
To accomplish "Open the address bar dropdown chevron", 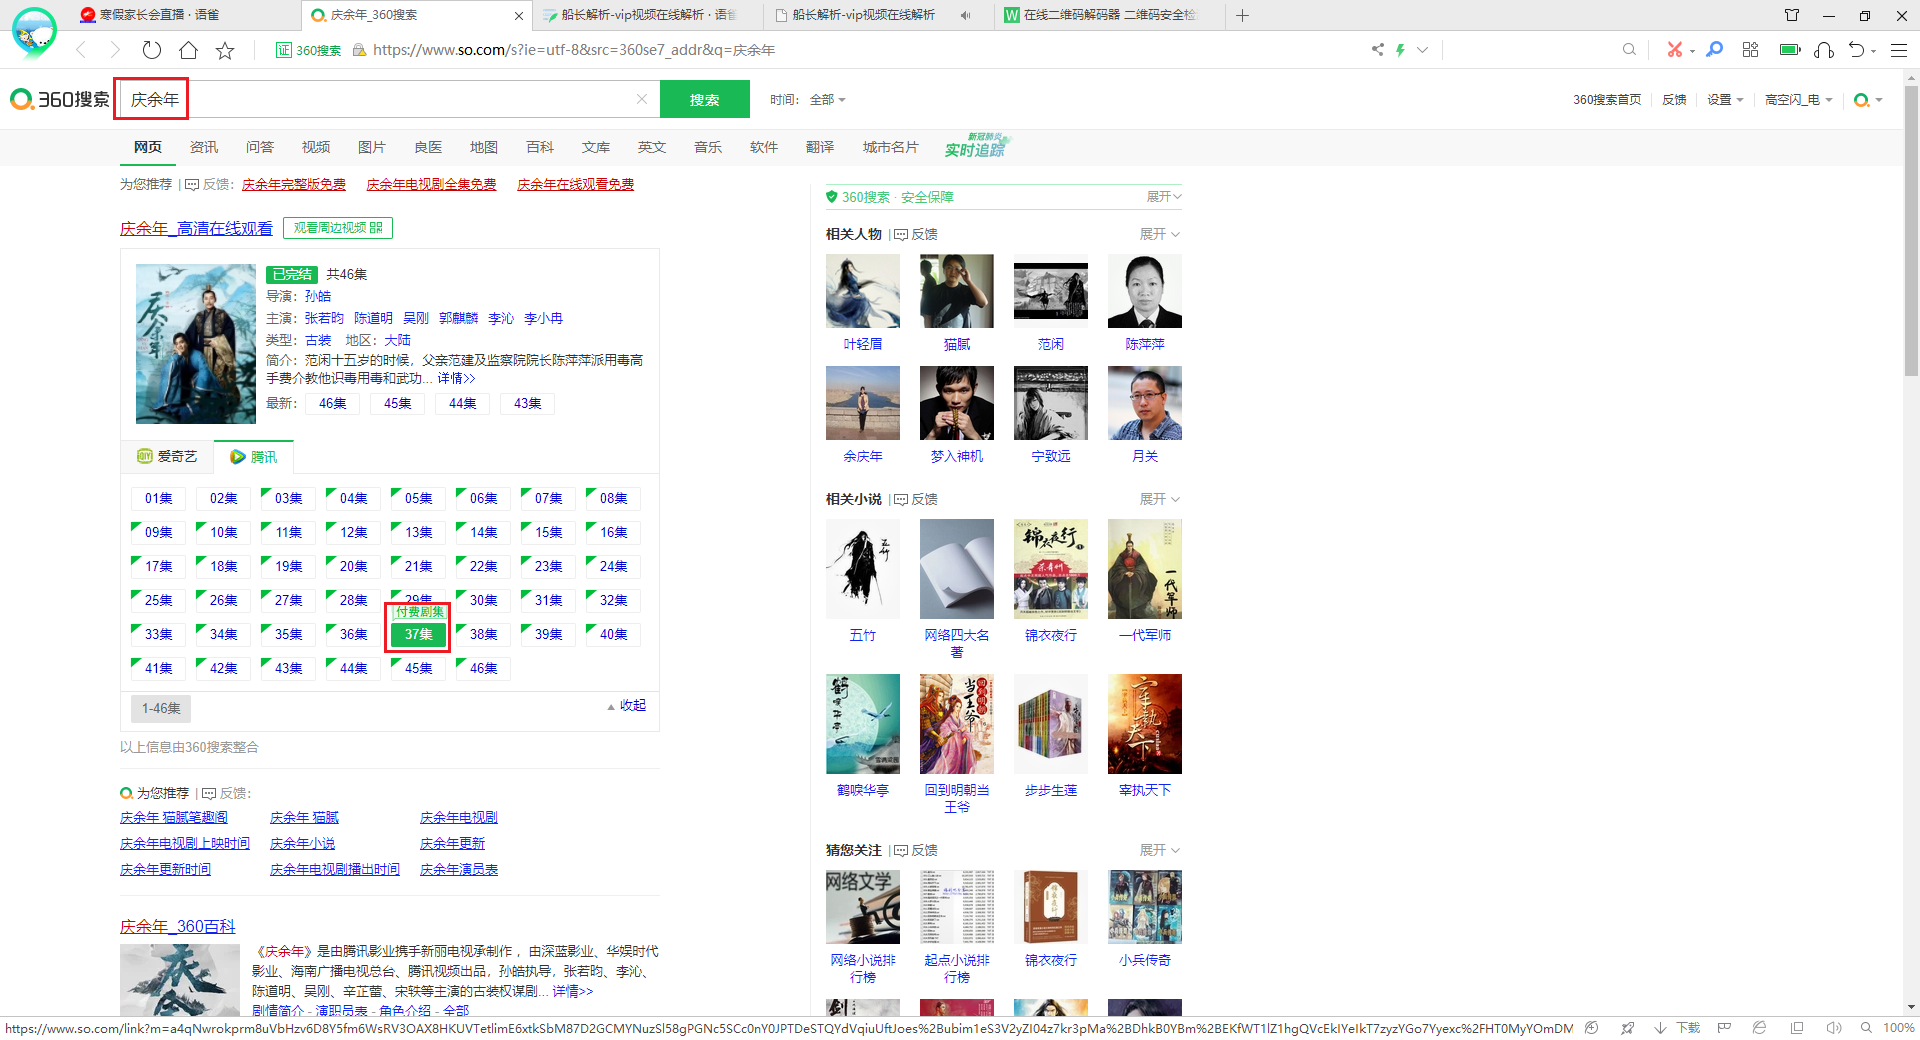I will pos(1422,49).
